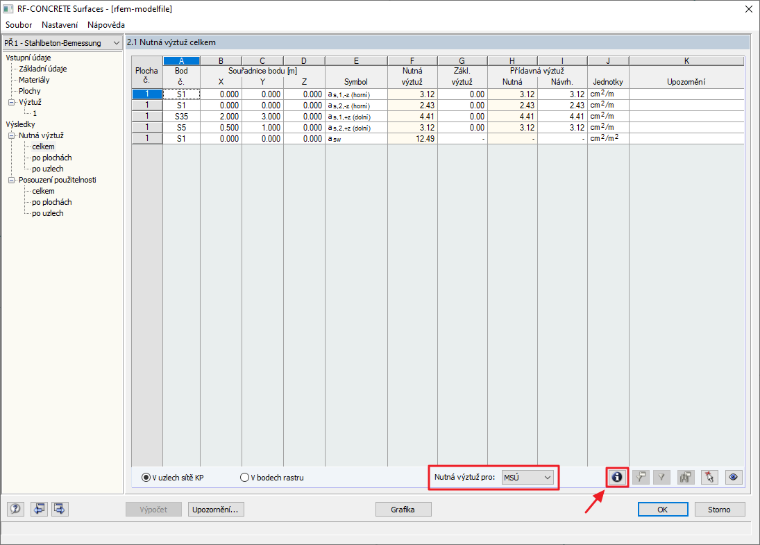Screen dimensions: 760x545
Task: Click the Upozornění... button
Action: pos(216,510)
